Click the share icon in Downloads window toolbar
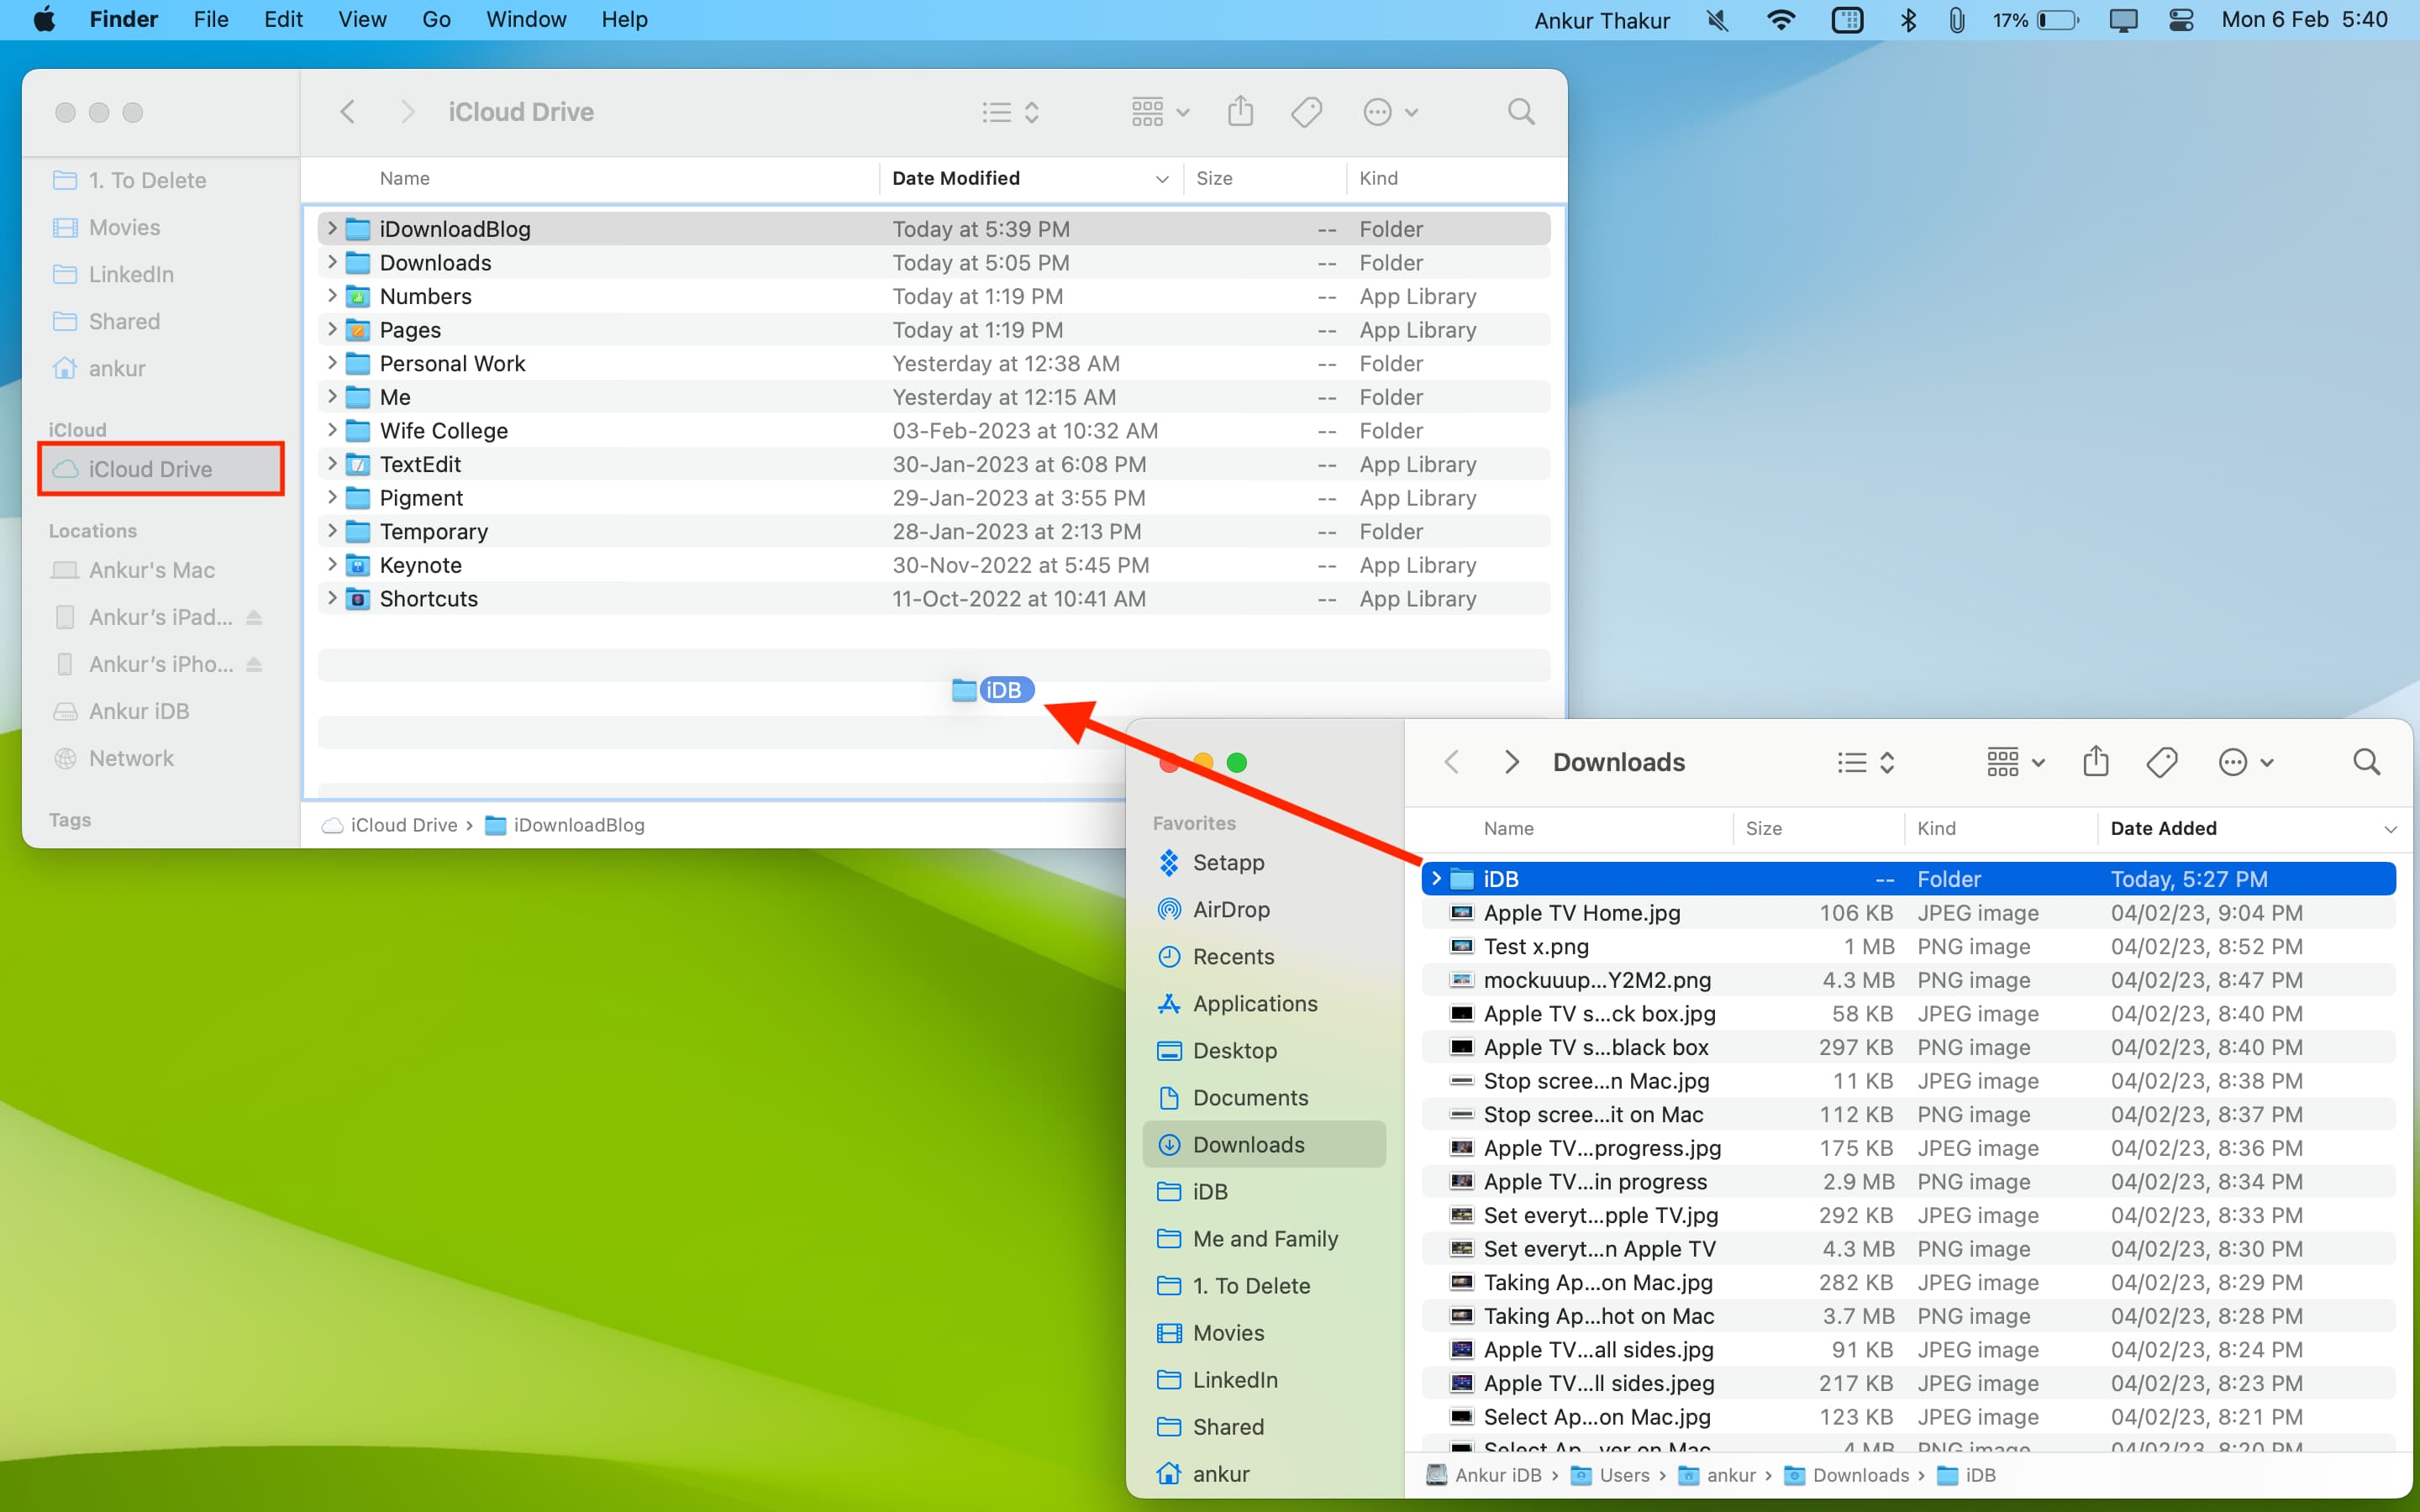Image resolution: width=2420 pixels, height=1512 pixels. tap(2095, 762)
